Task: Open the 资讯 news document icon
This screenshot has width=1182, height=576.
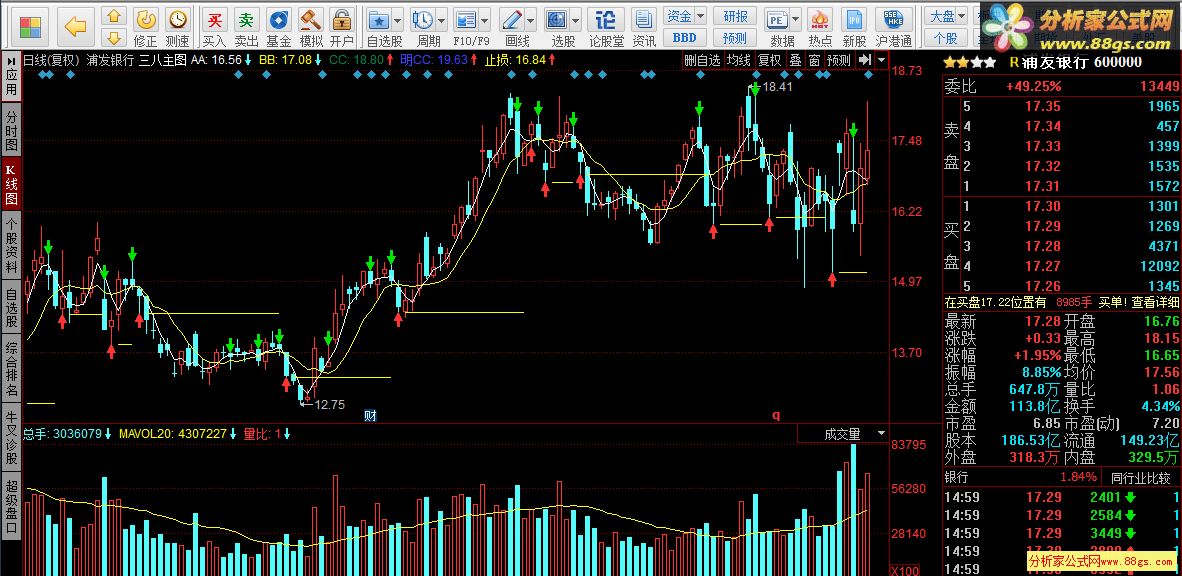Action: click(643, 20)
